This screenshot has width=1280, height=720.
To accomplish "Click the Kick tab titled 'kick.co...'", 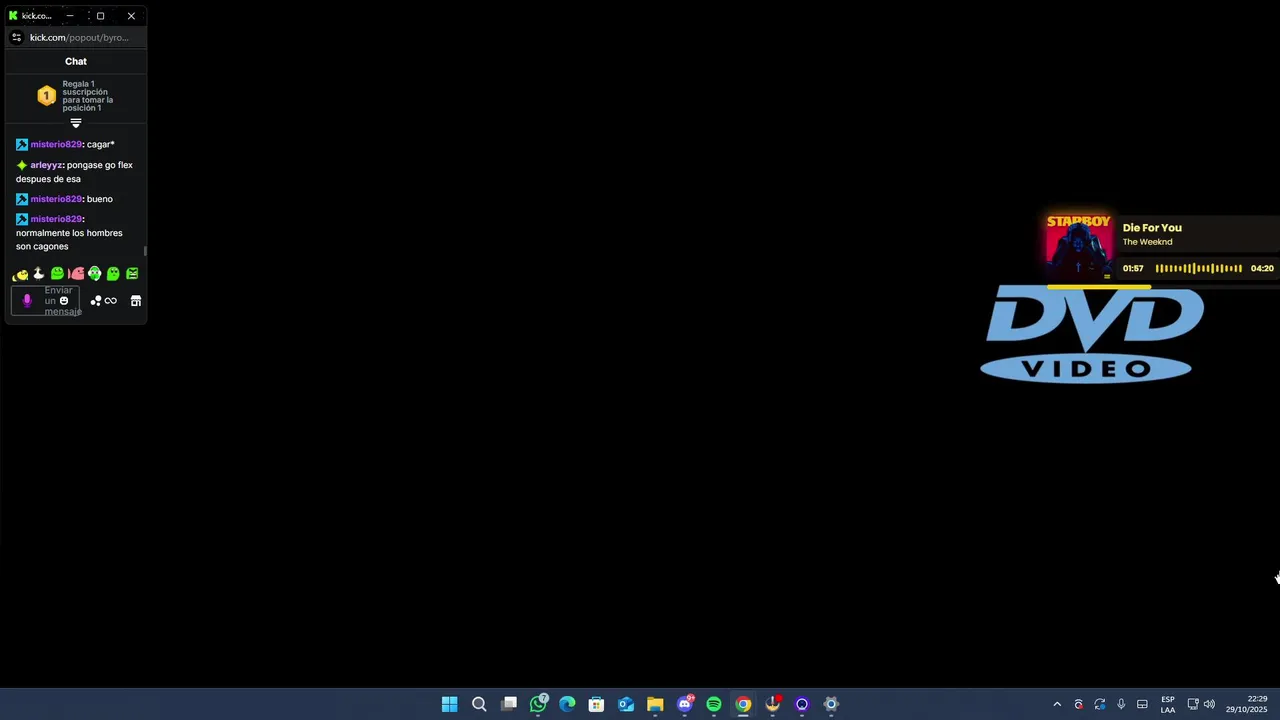I will pyautogui.click(x=30, y=16).
